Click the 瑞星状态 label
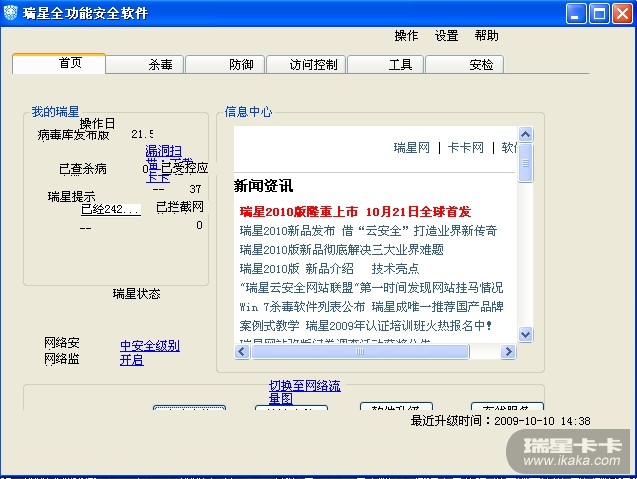 tap(136, 294)
